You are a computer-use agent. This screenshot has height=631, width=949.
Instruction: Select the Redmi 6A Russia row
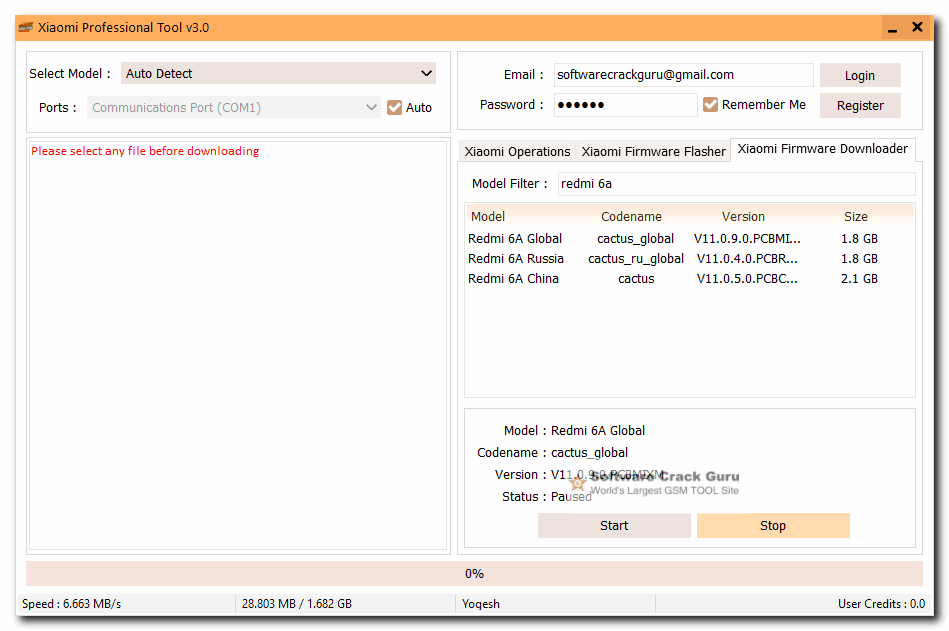tap(689, 258)
